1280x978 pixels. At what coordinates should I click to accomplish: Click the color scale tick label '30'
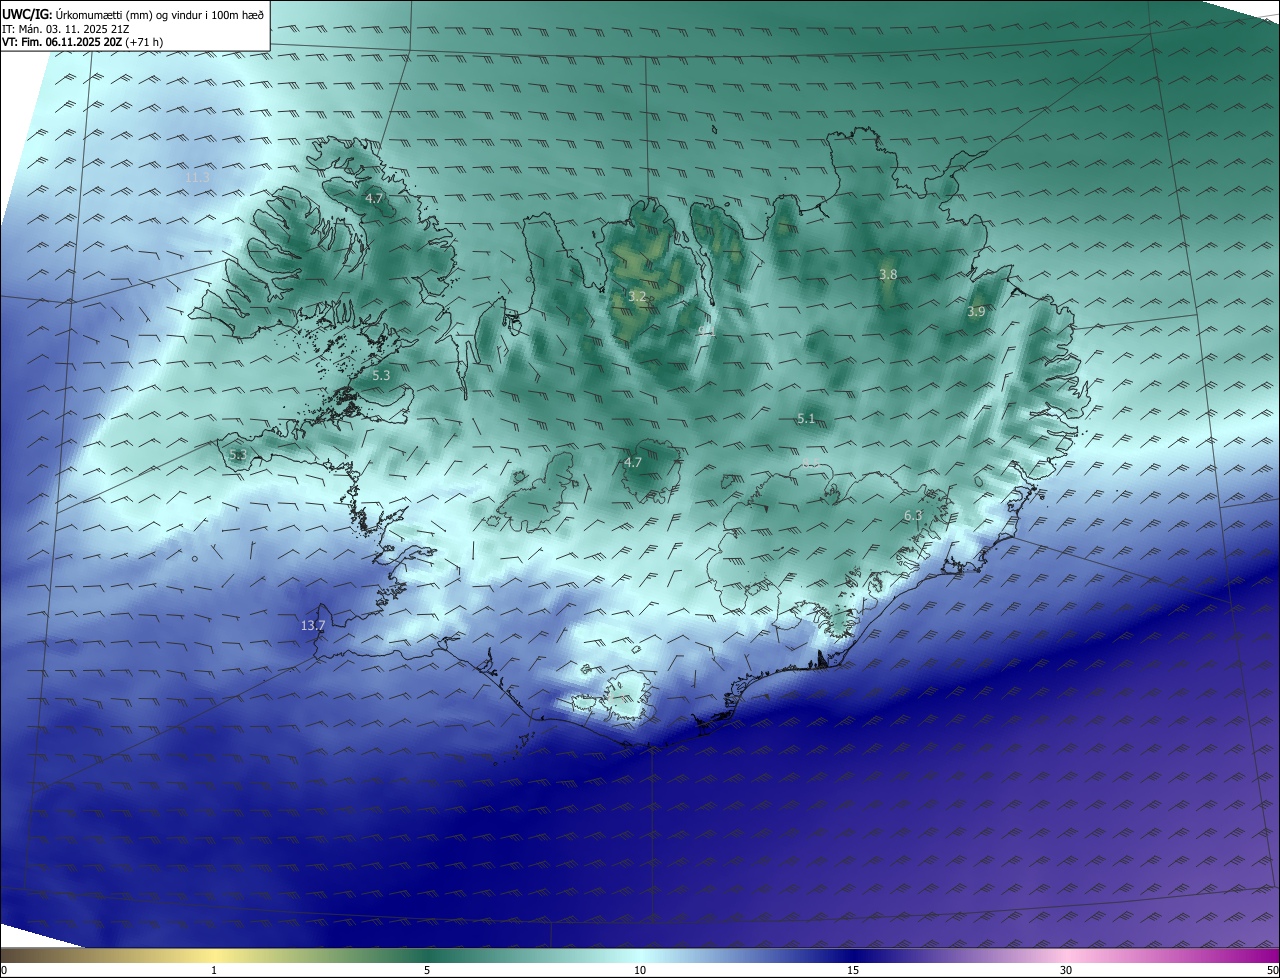[1066, 970]
